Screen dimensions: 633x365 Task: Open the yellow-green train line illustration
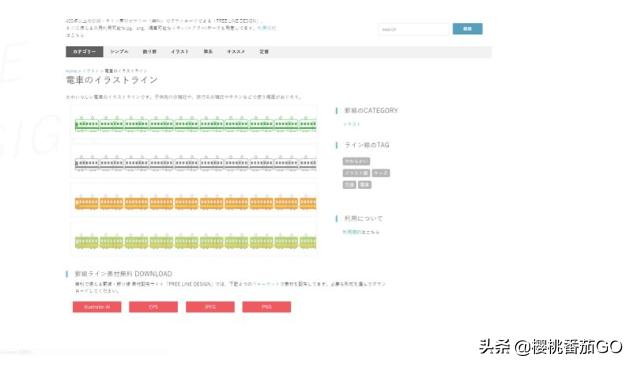point(194,241)
